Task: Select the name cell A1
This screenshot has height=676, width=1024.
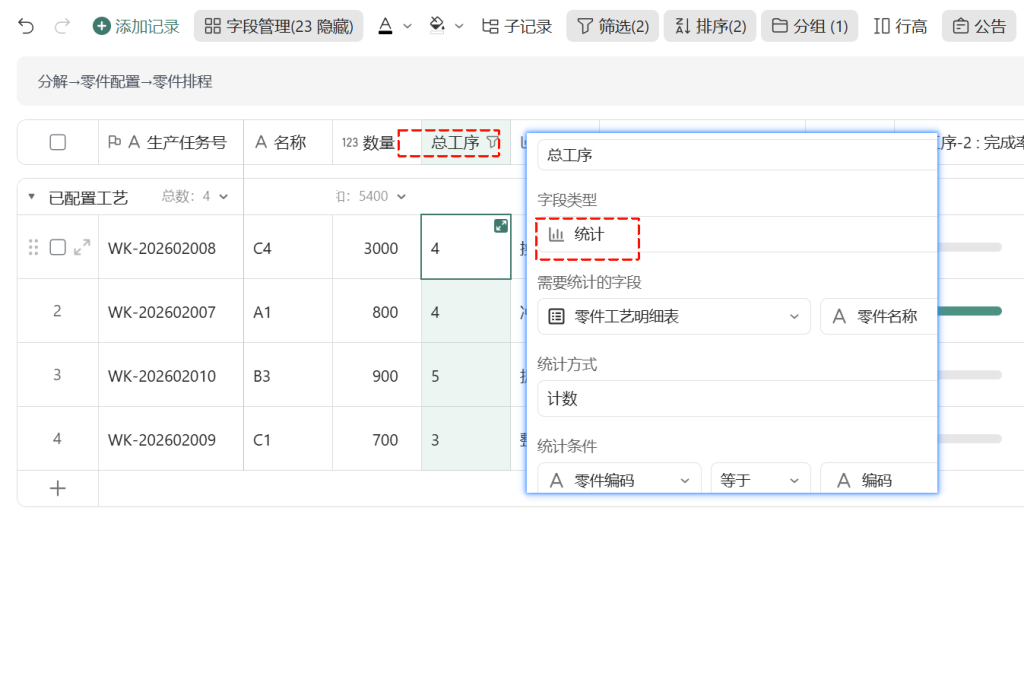Action: pyautogui.click(x=288, y=312)
